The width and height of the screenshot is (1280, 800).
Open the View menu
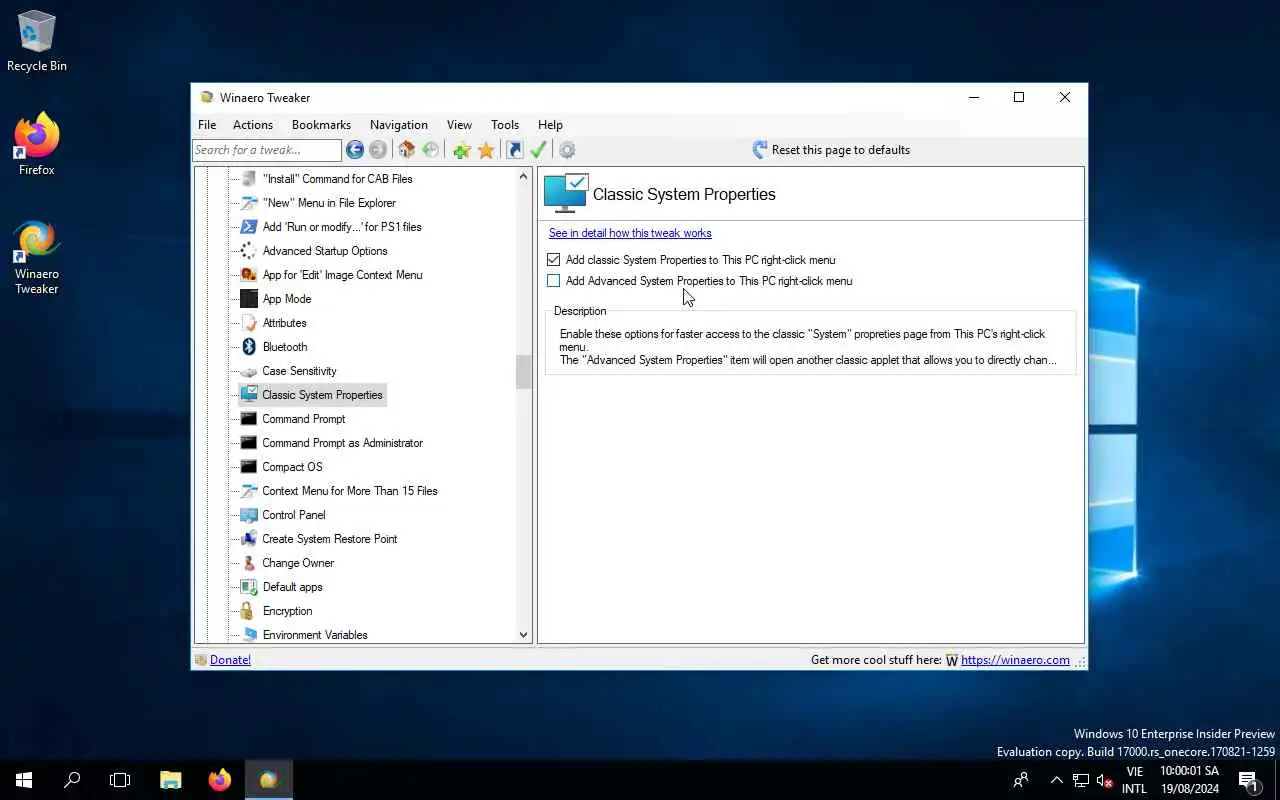pos(459,125)
